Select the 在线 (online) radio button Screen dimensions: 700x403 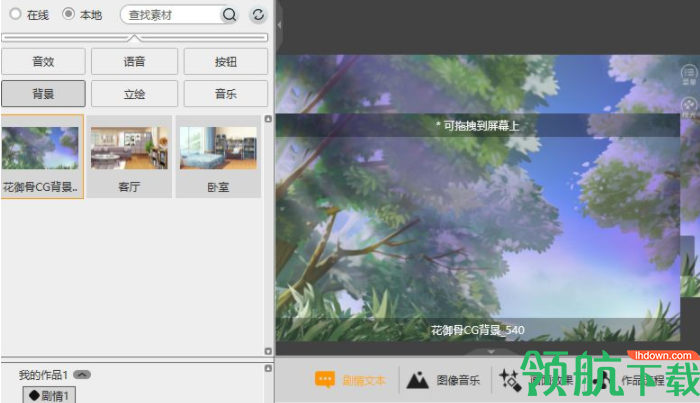coord(15,14)
